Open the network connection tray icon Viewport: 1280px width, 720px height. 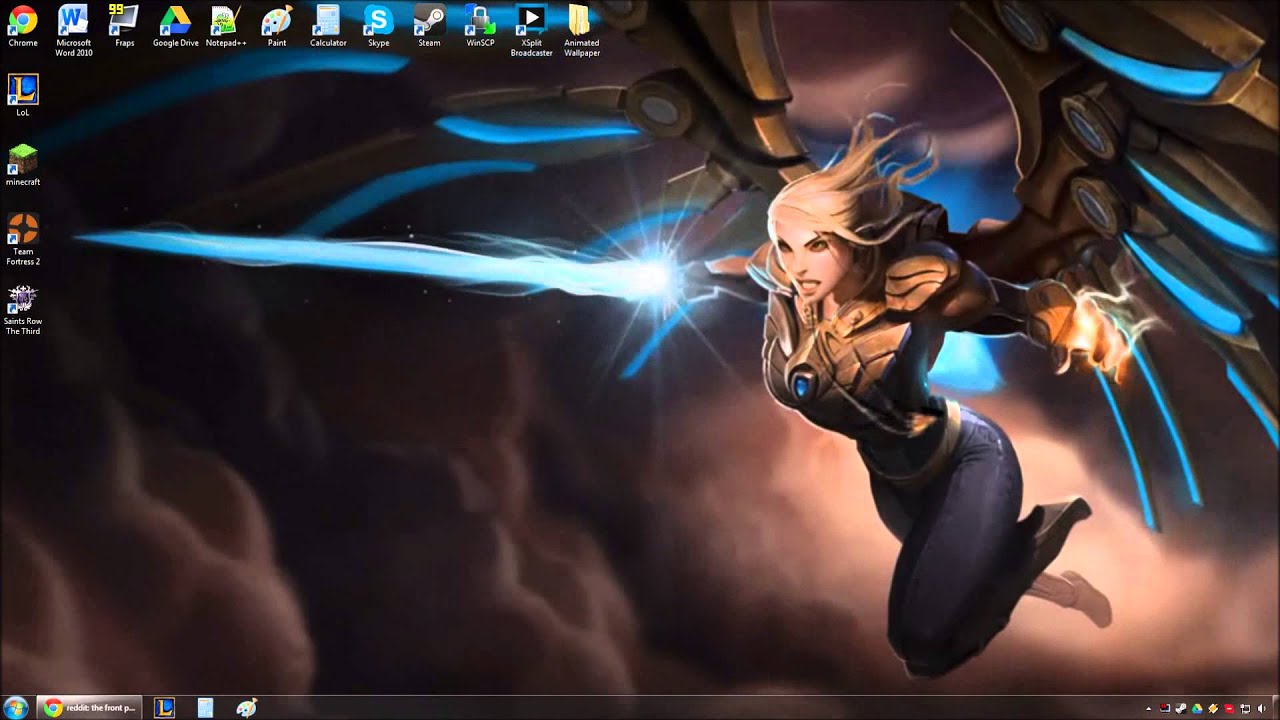1245,709
